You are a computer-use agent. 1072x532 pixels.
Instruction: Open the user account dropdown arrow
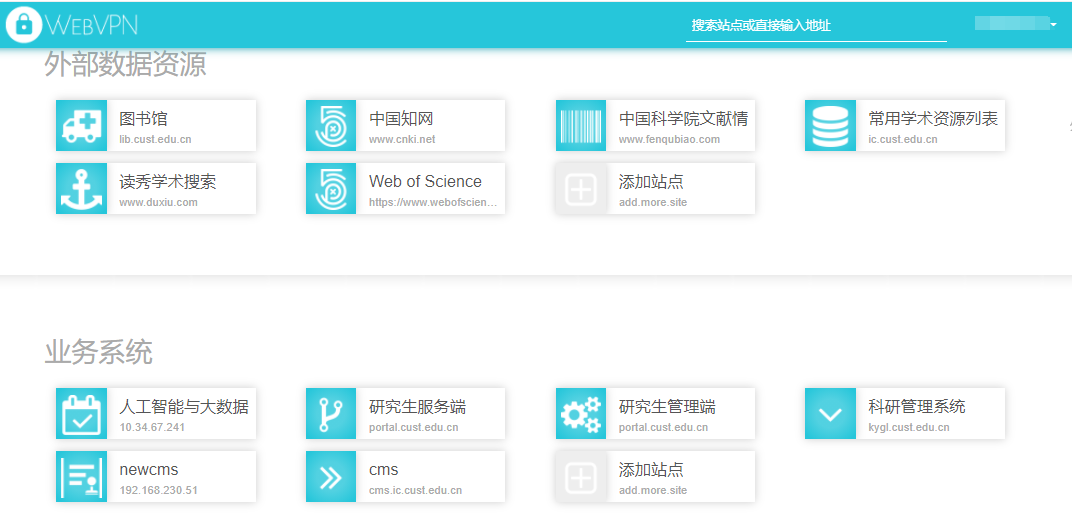[1054, 25]
